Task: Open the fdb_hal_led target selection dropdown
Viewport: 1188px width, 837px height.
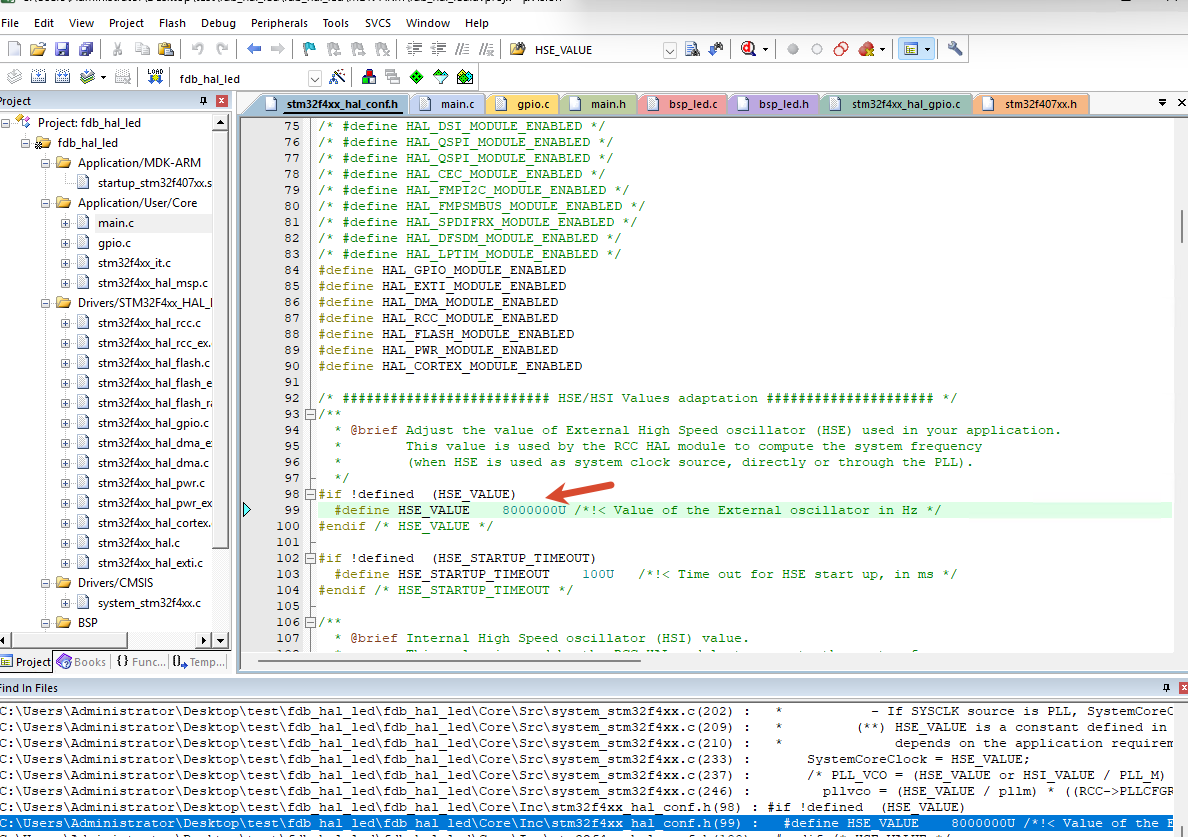Action: pos(315,78)
